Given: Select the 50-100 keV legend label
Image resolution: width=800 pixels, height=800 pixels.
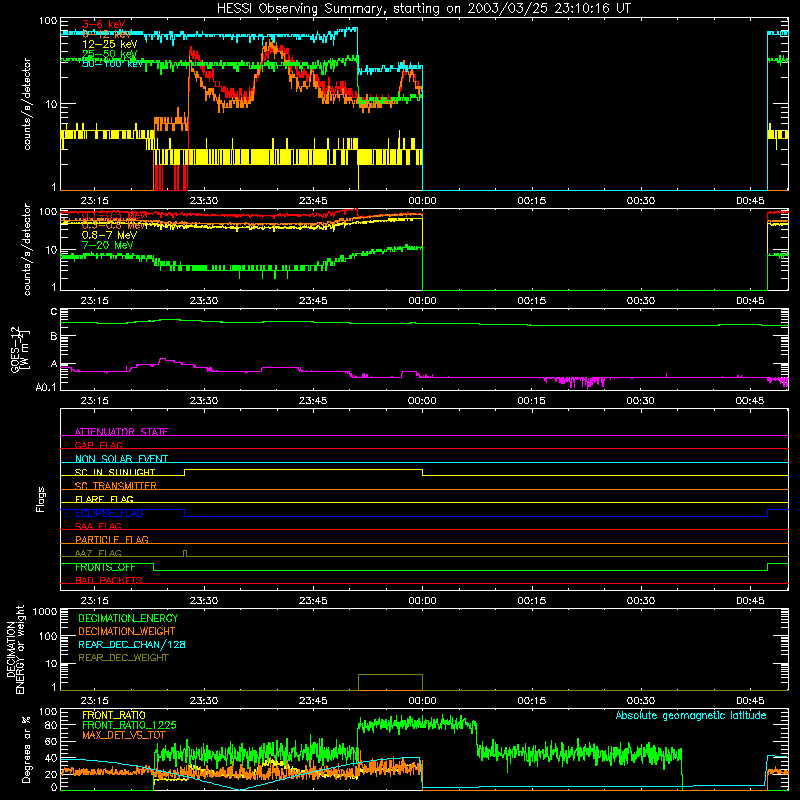Looking at the screenshot, I should [x=113, y=64].
